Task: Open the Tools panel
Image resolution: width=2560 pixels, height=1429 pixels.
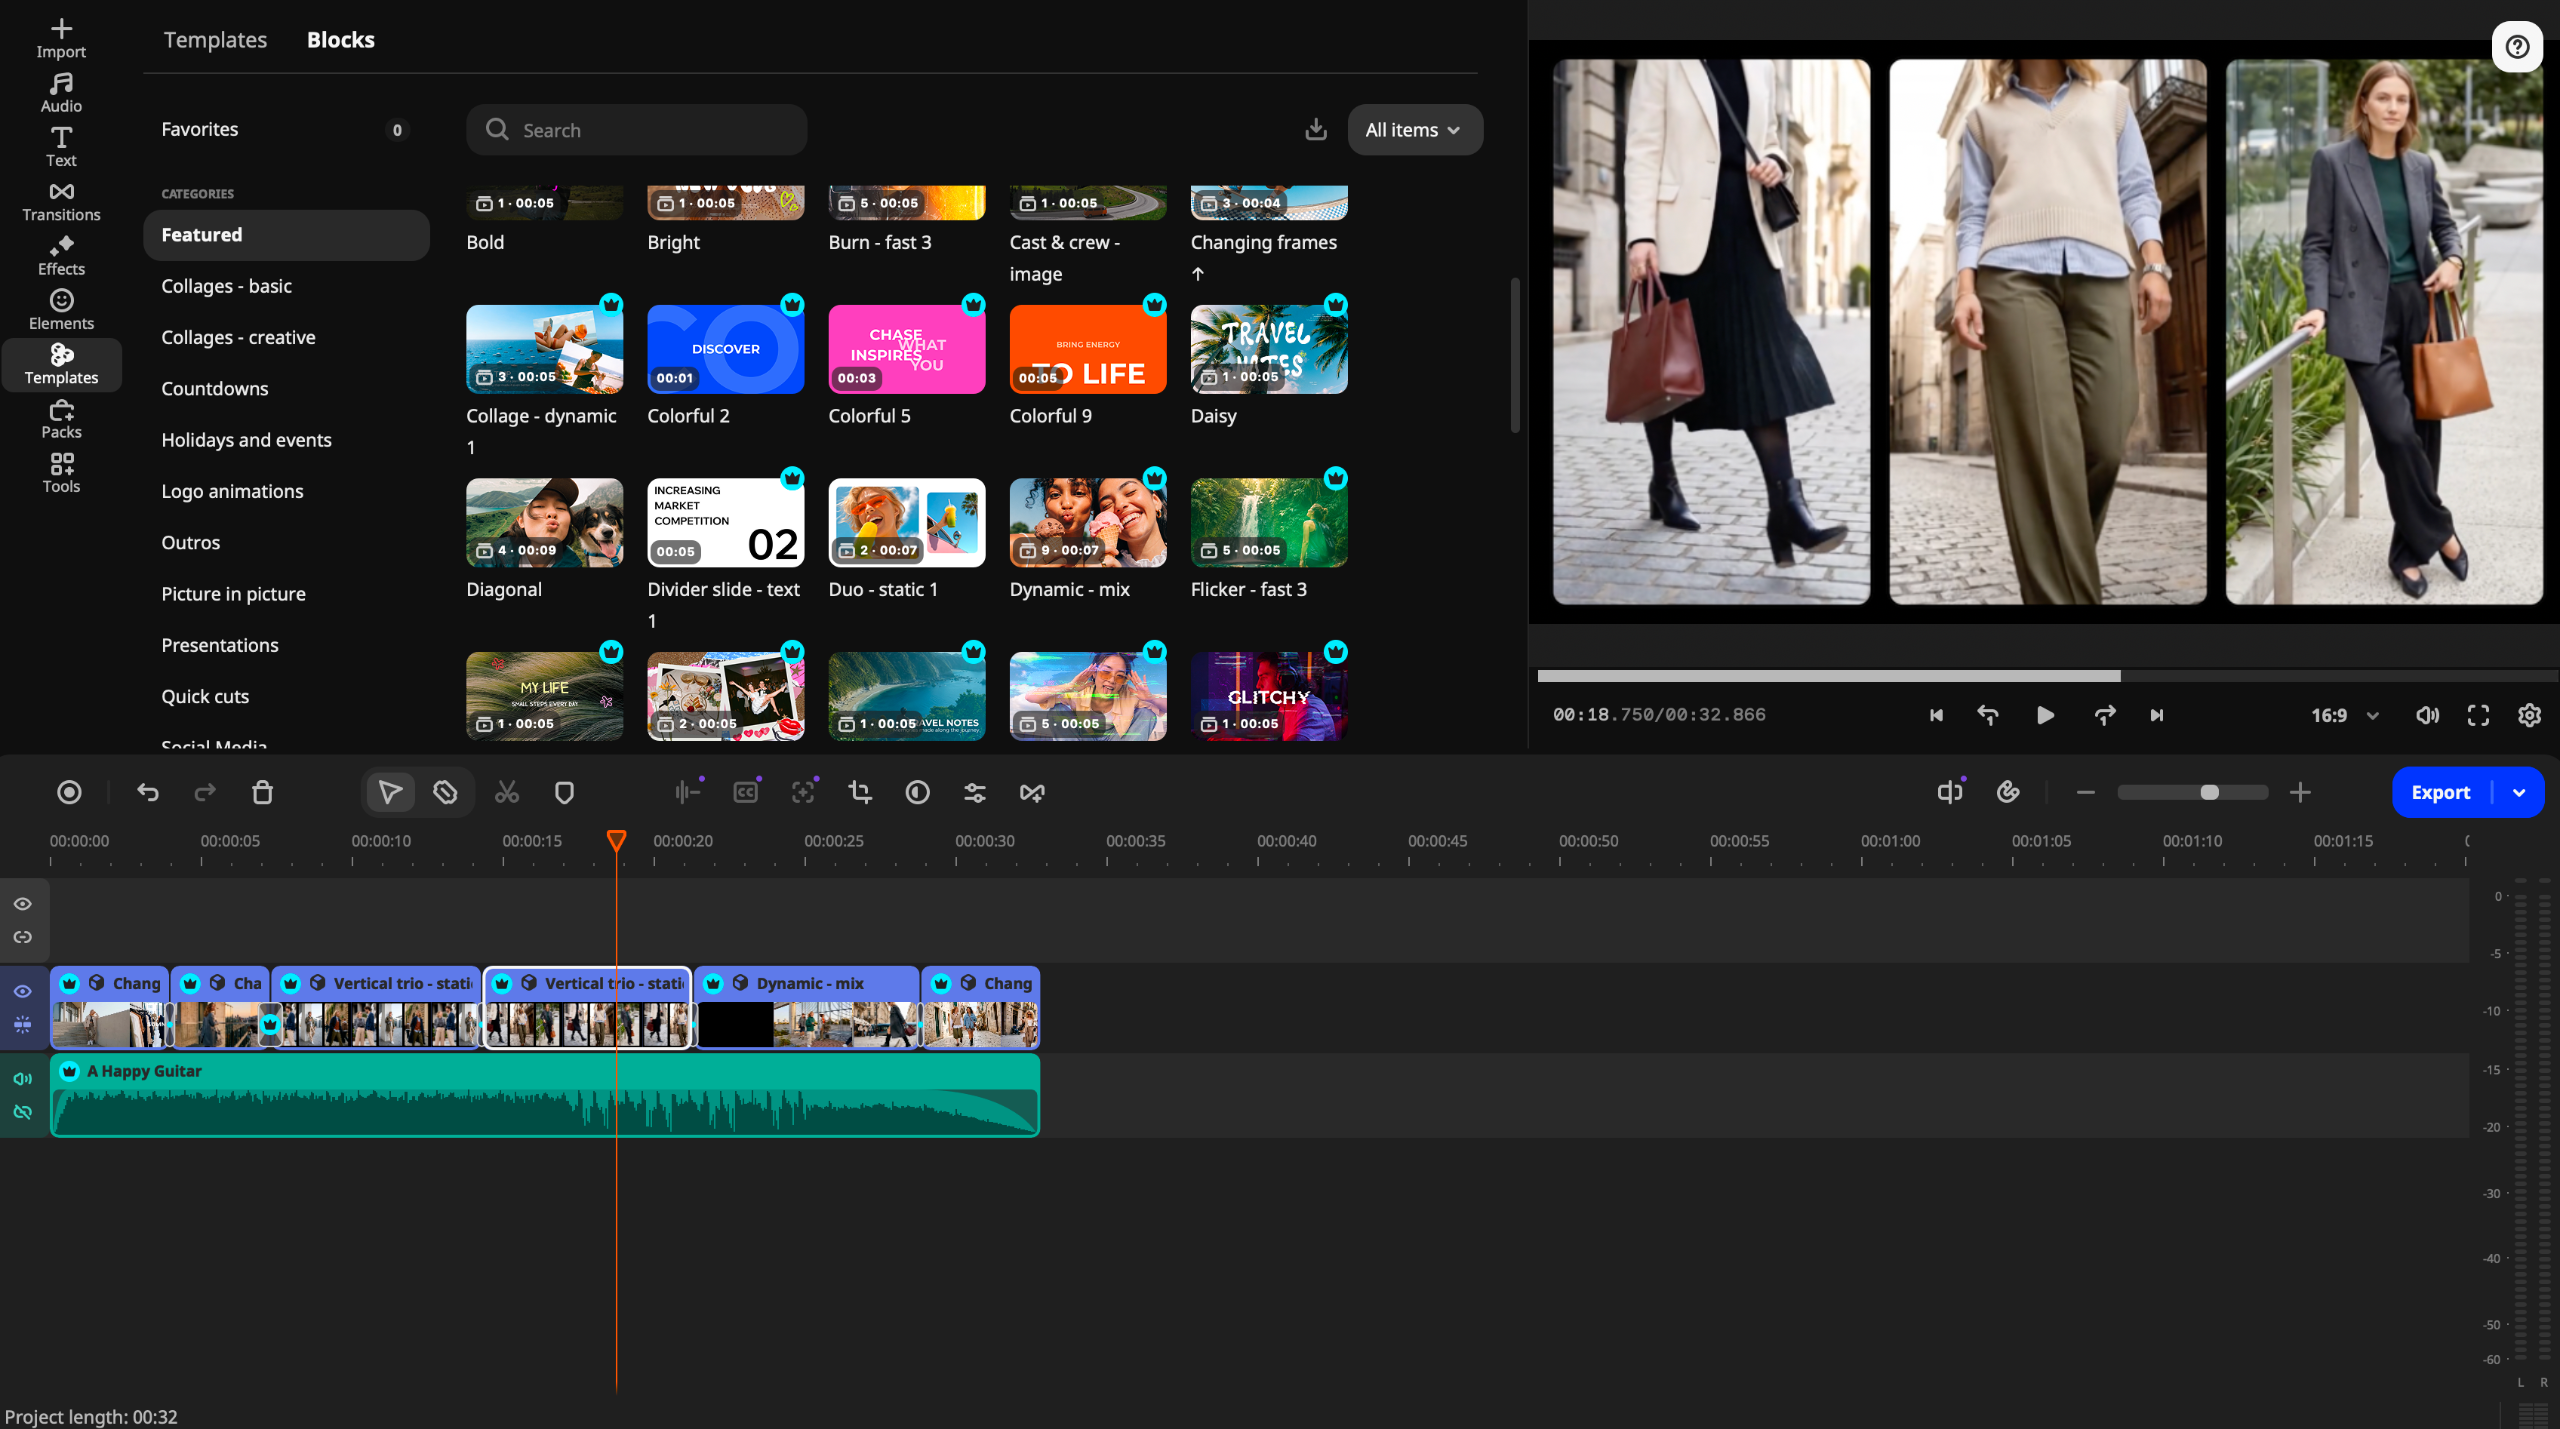Action: 61,473
